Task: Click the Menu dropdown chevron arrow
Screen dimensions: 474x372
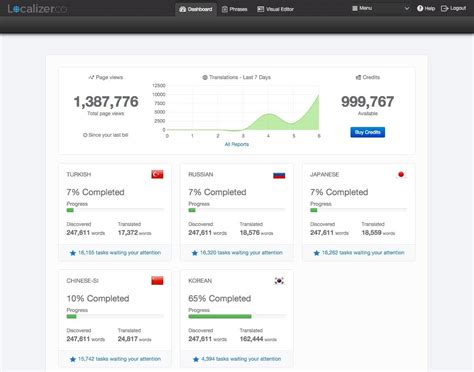Action: point(407,8)
